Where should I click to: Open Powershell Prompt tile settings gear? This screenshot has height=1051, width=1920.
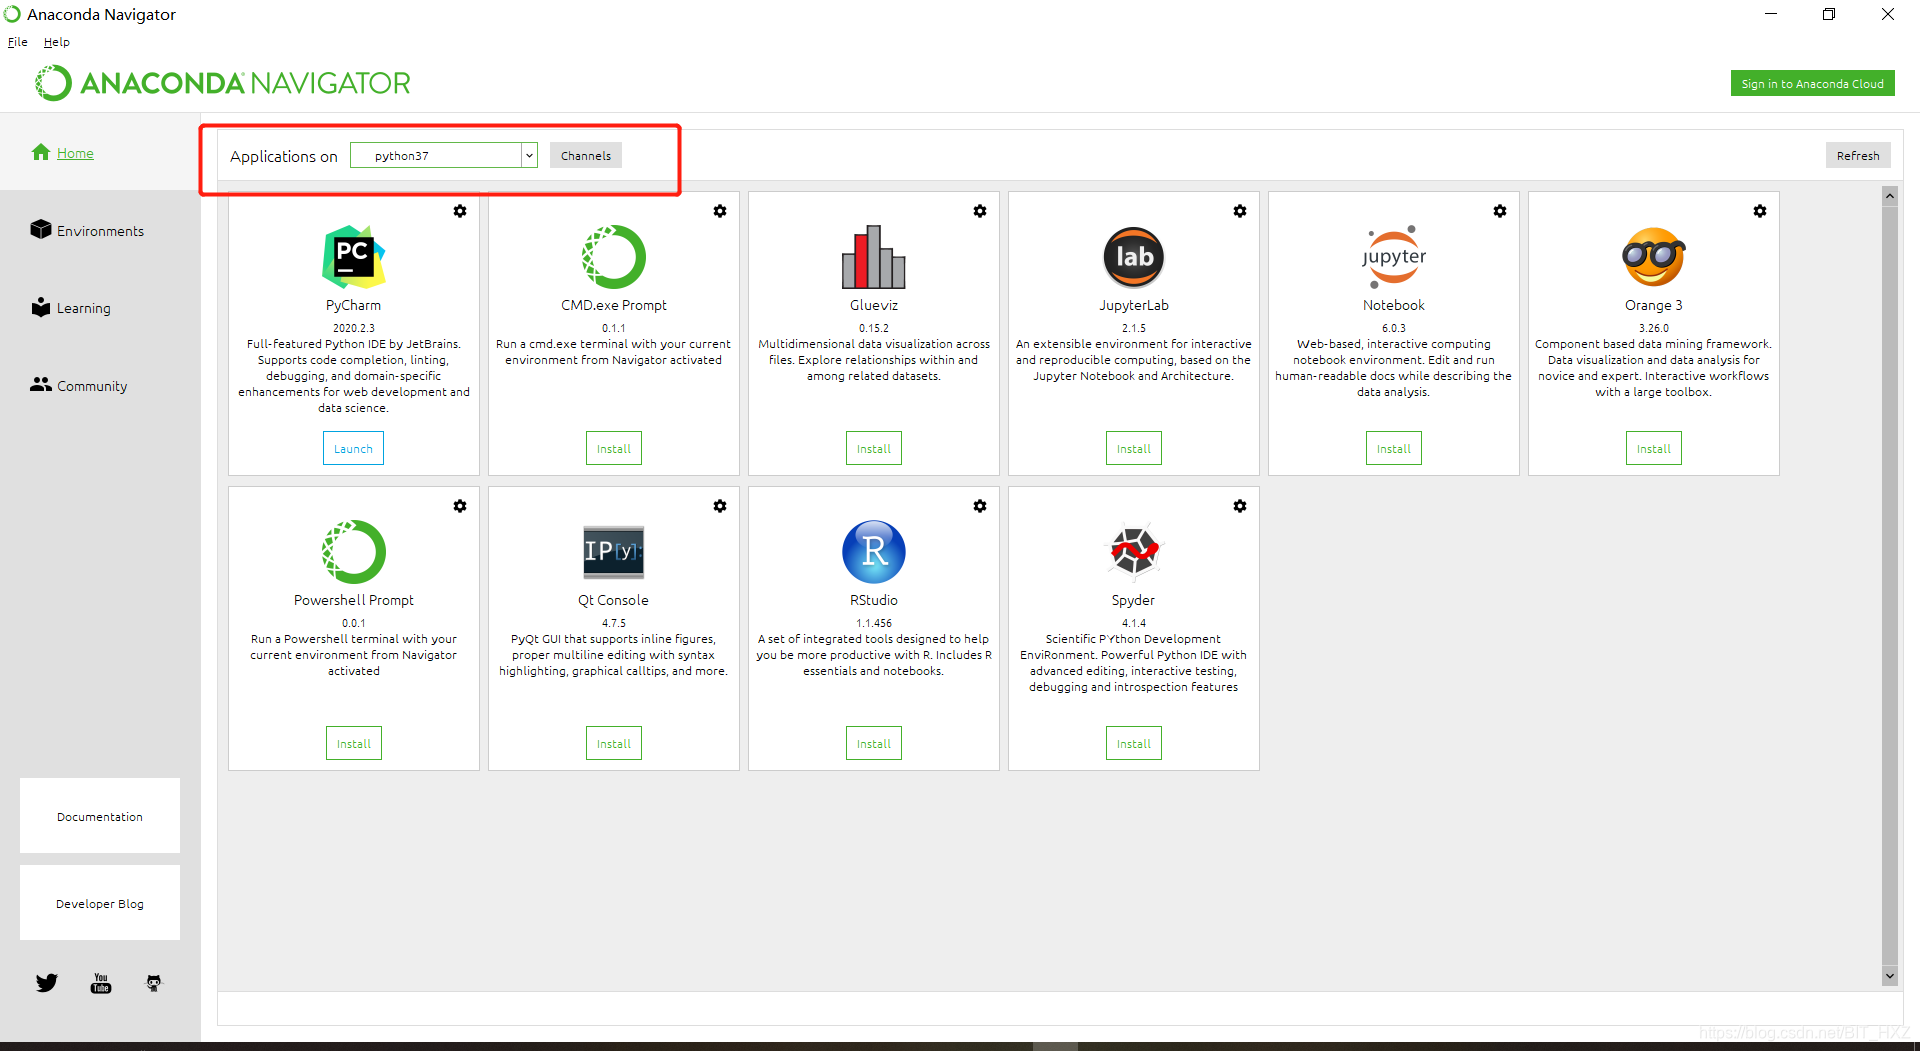pos(460,506)
